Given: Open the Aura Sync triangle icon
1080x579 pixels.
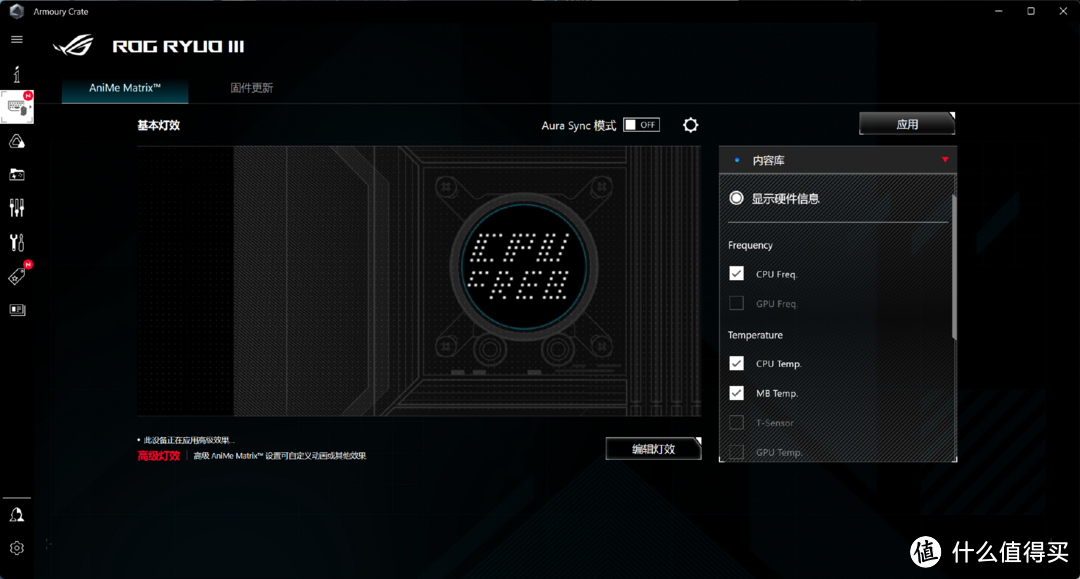Looking at the screenshot, I should coord(17,141).
